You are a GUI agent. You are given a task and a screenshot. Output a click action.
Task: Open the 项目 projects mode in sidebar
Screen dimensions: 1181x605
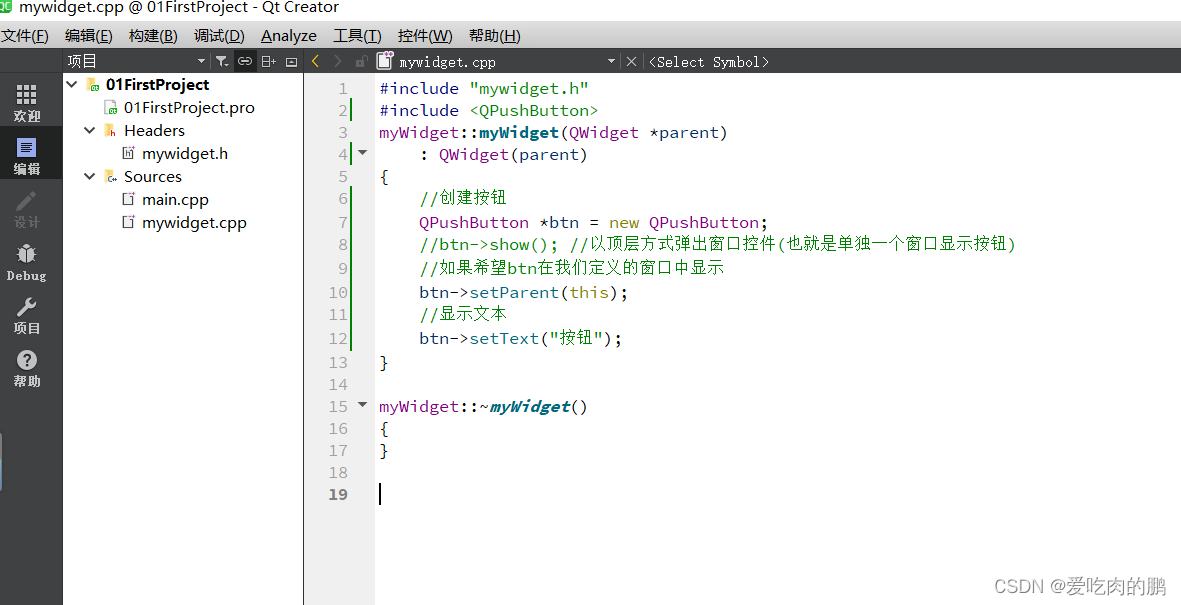[x=26, y=316]
